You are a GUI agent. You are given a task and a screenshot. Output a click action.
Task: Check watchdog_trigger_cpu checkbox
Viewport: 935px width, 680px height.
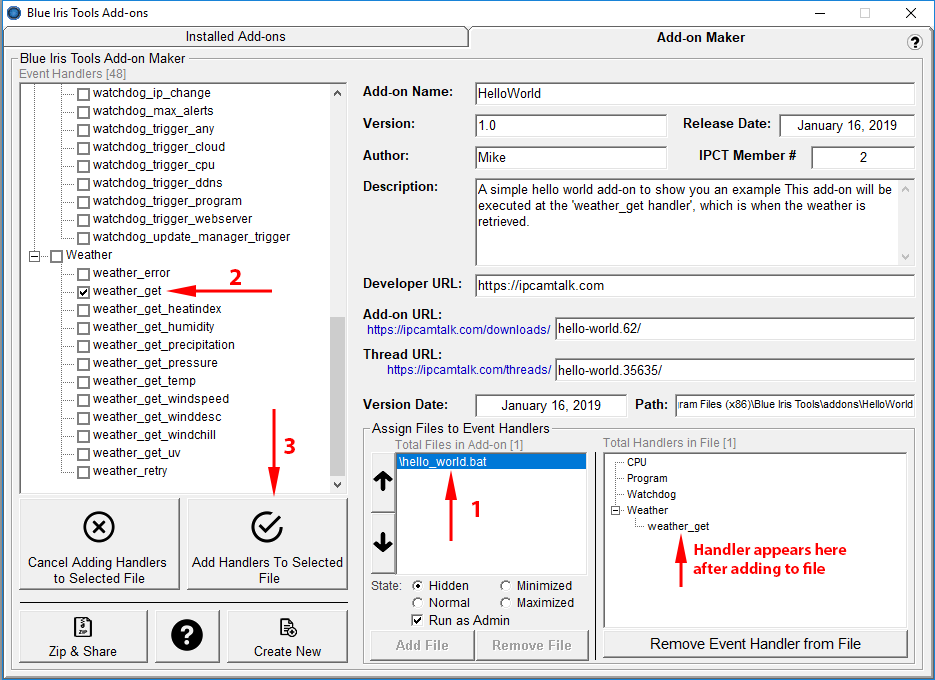[x=83, y=166]
